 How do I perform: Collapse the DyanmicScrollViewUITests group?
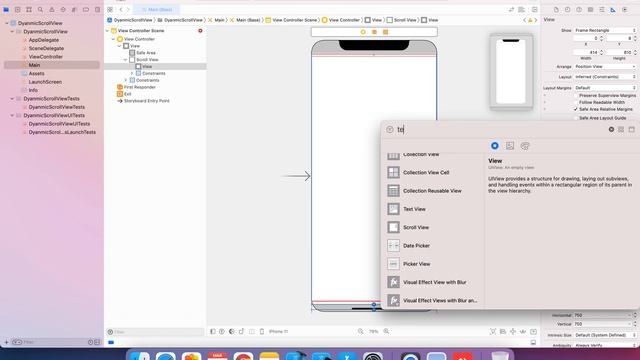point(12,116)
